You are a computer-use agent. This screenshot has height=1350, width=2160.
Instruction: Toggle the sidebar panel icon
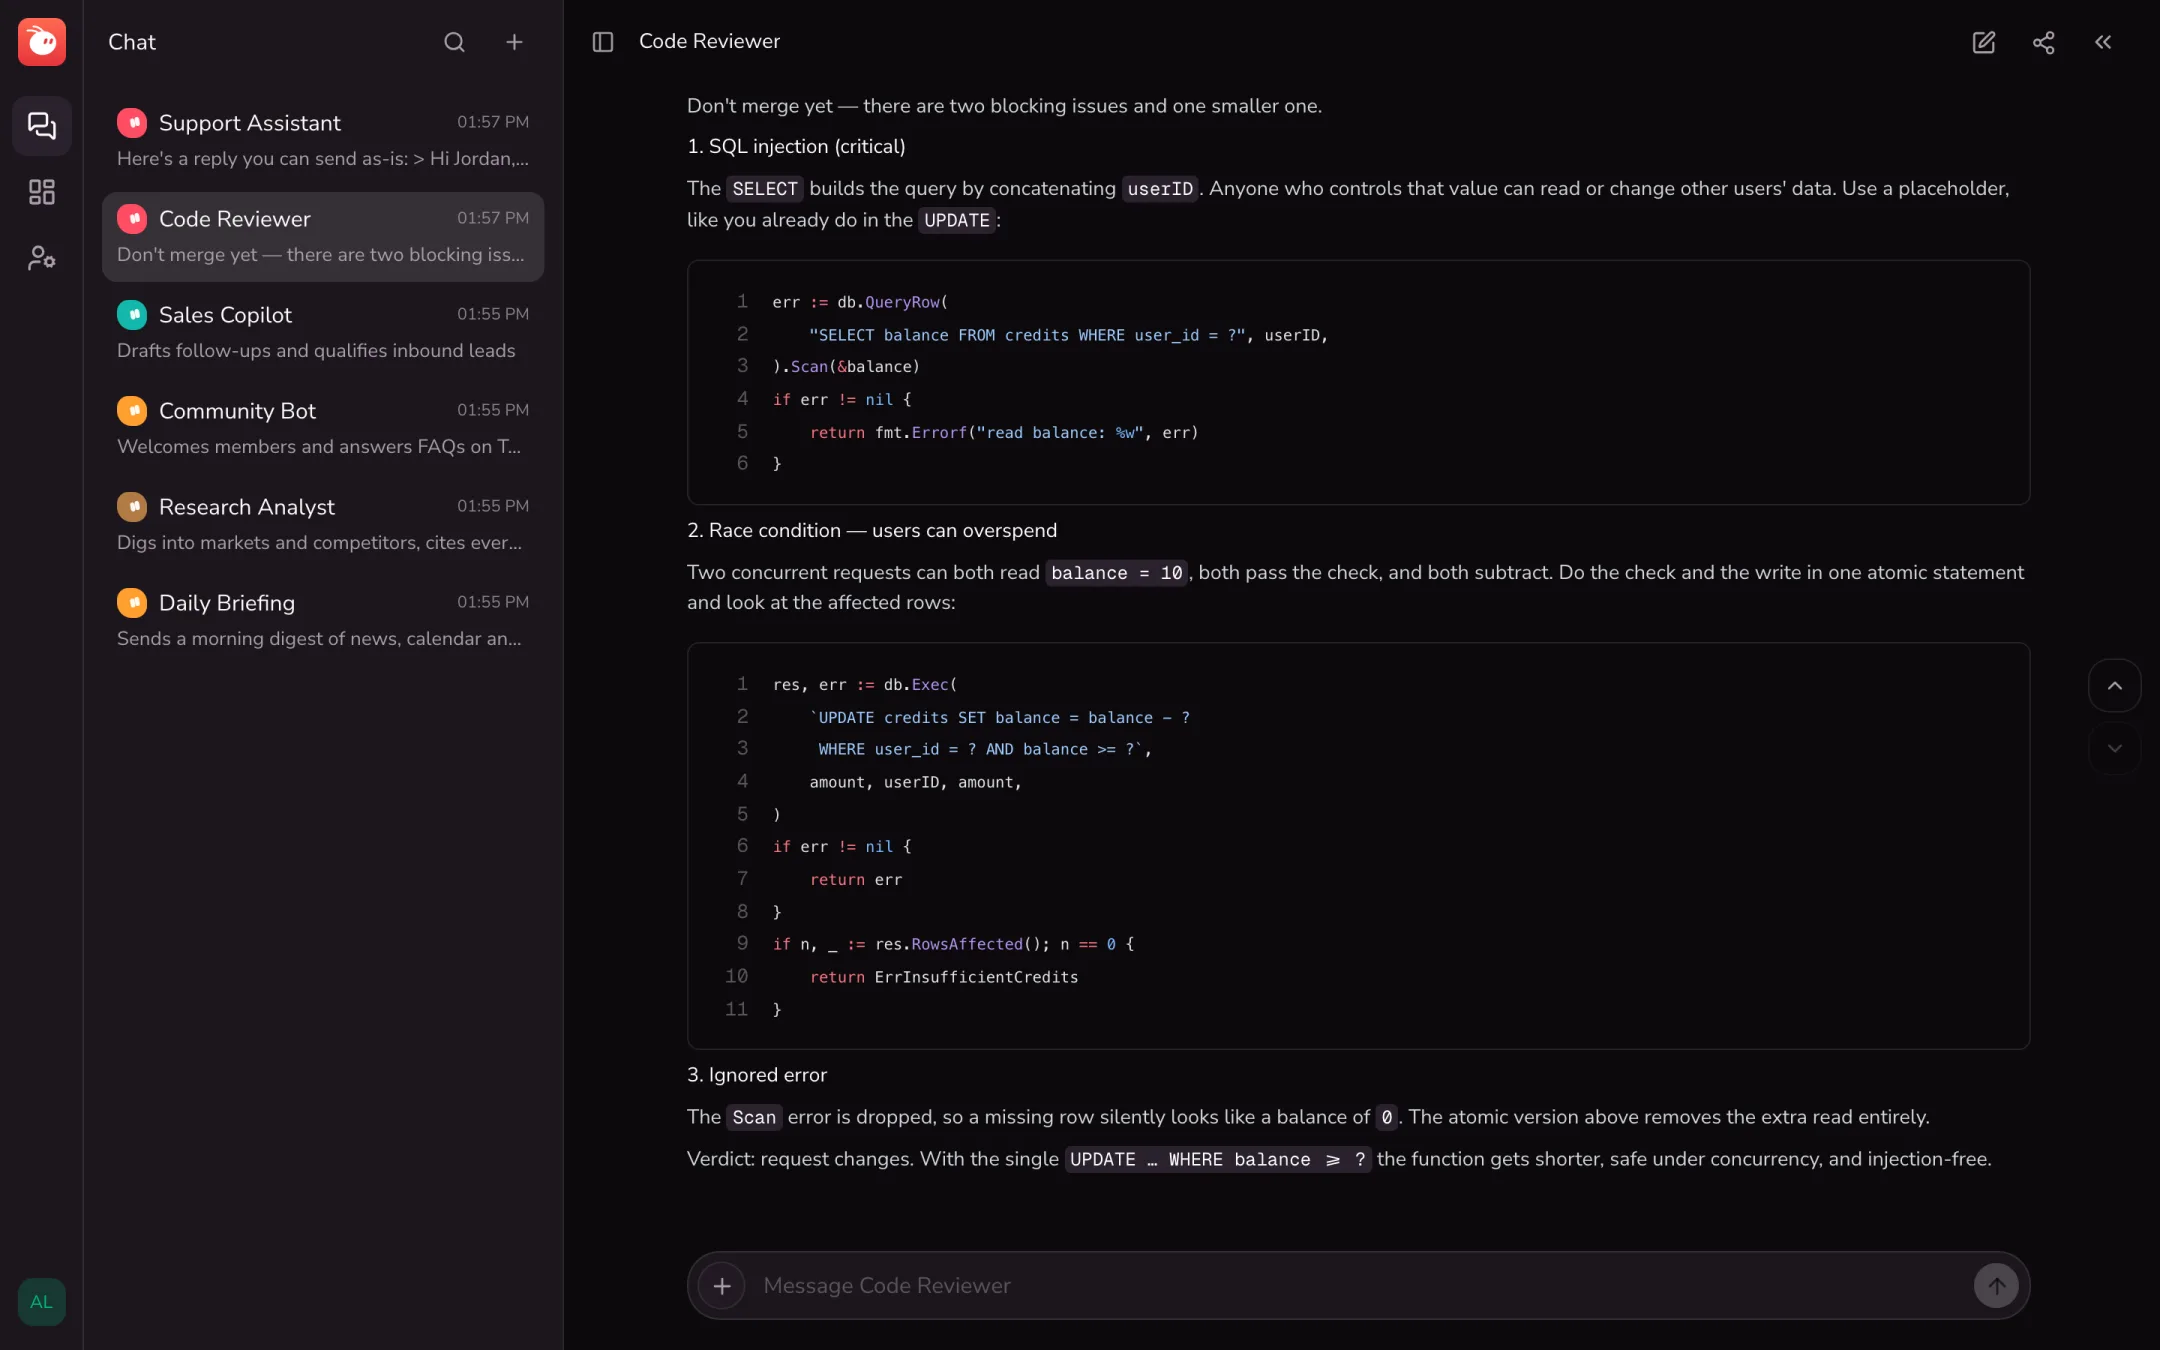point(603,42)
